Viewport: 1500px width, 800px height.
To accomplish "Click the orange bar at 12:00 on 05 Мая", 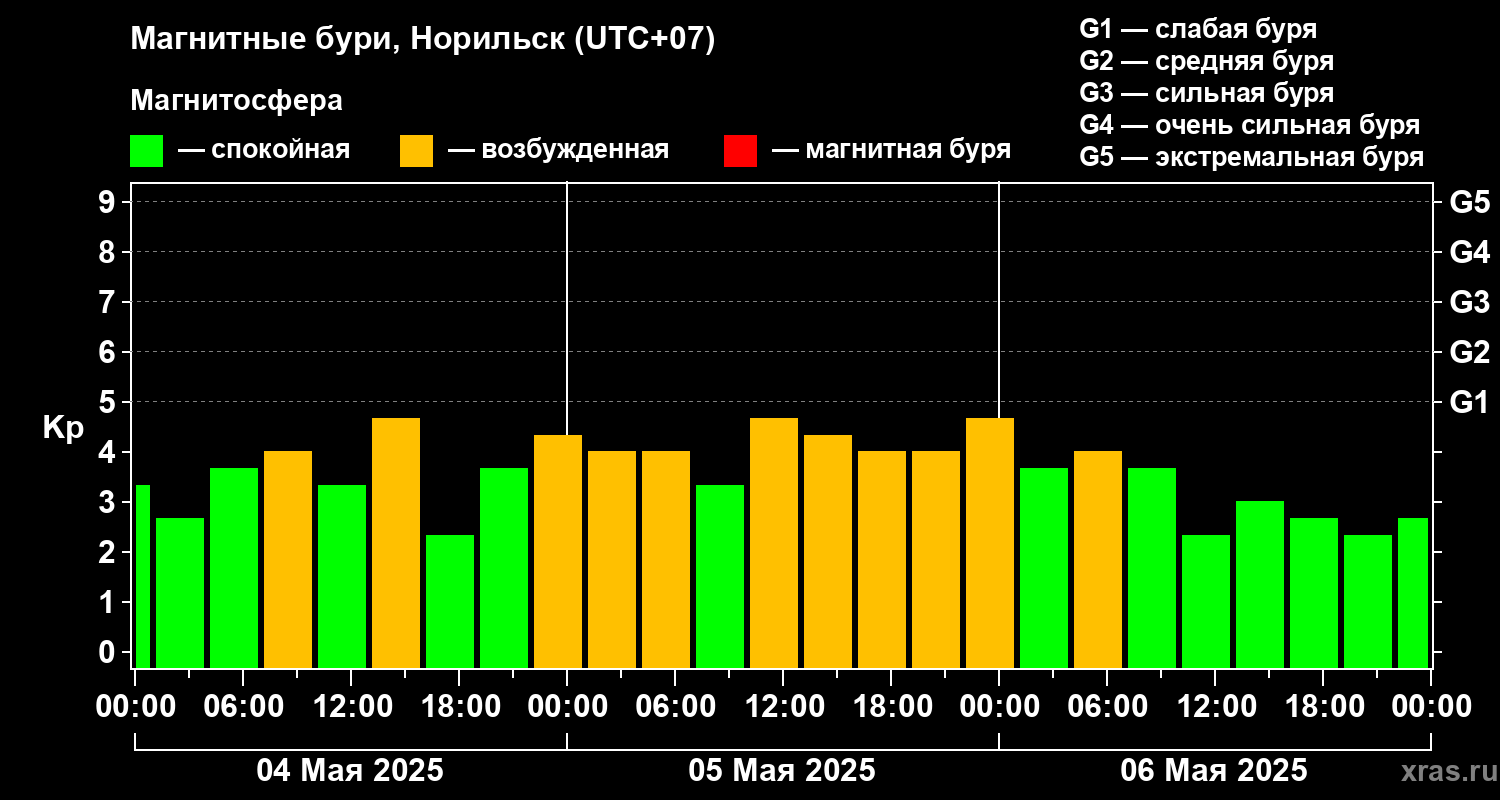I will 774,543.
